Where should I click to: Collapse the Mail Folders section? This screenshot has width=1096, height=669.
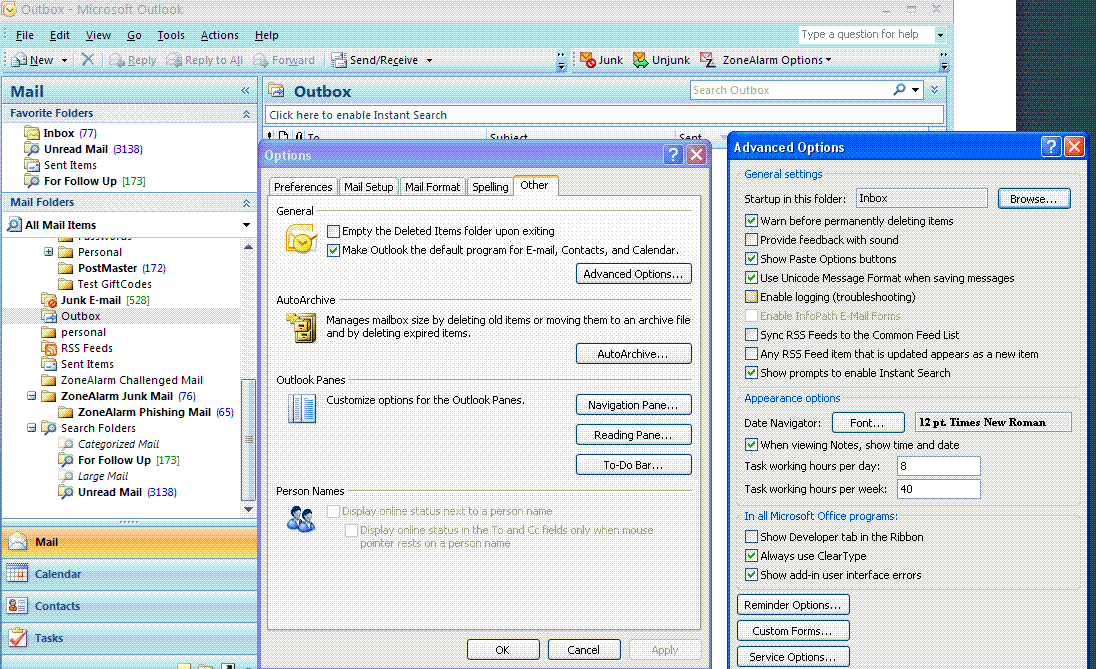point(246,203)
